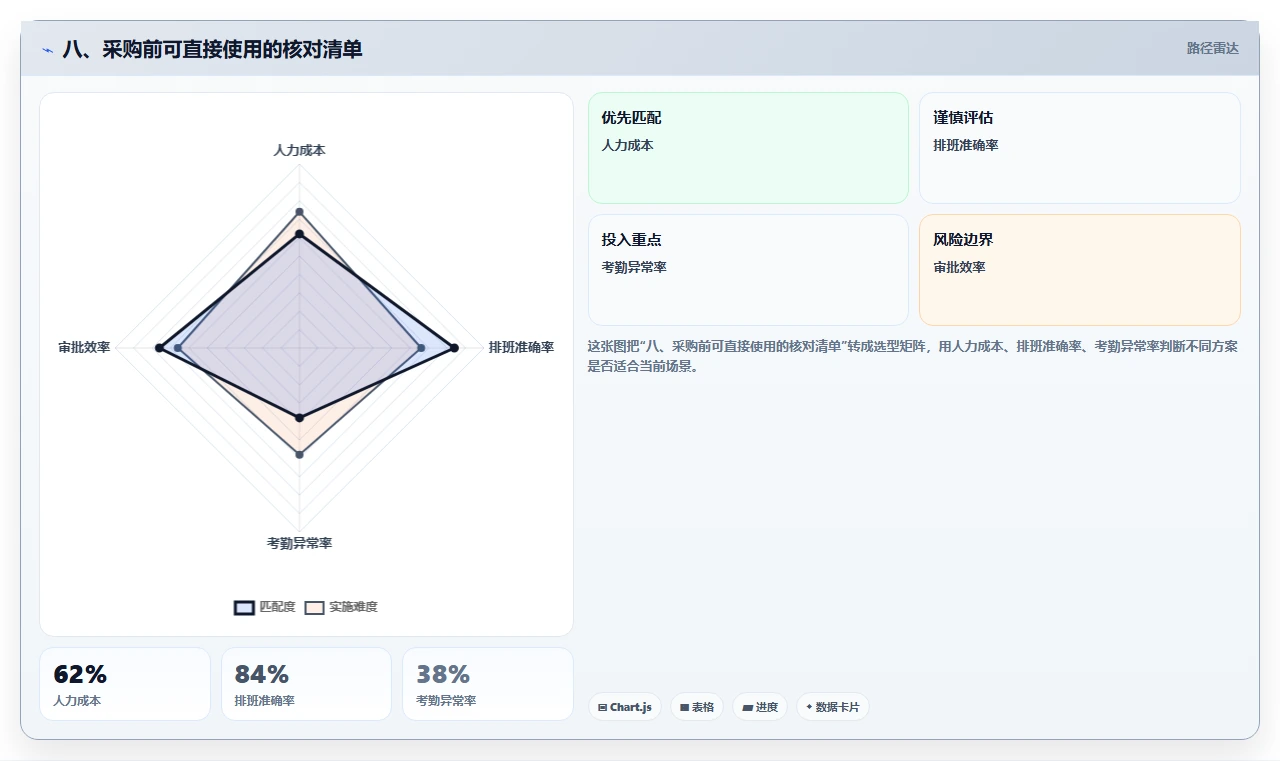Click the 人力成本 radar axis label
The width and height of the screenshot is (1280, 761).
point(299,150)
